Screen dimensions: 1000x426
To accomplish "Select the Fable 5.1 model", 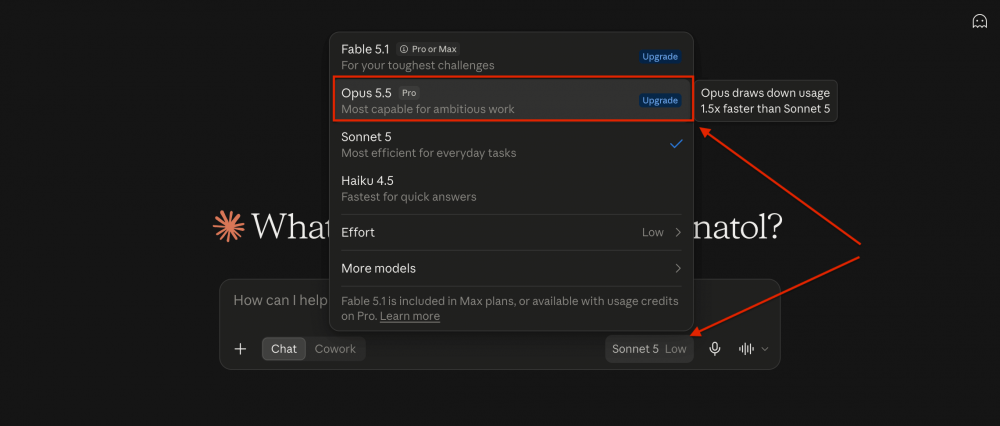I will click(511, 57).
